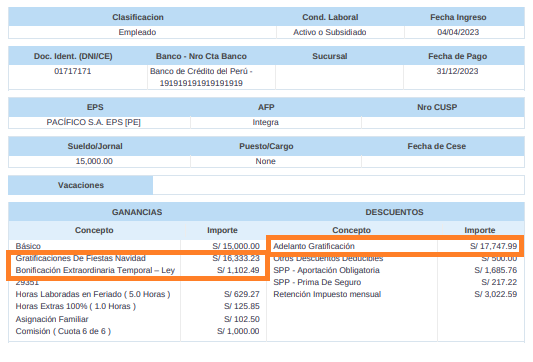Select the bonus amount S/ 1,102.49
The height and width of the screenshot is (362, 533).
(238, 270)
